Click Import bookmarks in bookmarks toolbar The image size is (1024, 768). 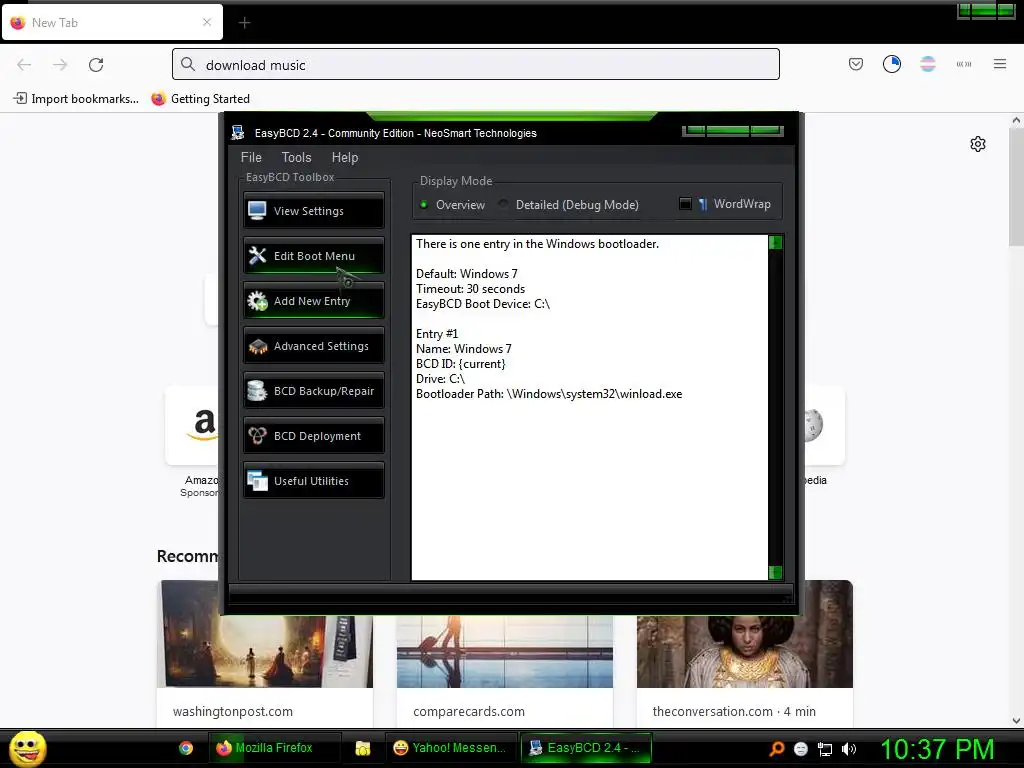[76, 99]
